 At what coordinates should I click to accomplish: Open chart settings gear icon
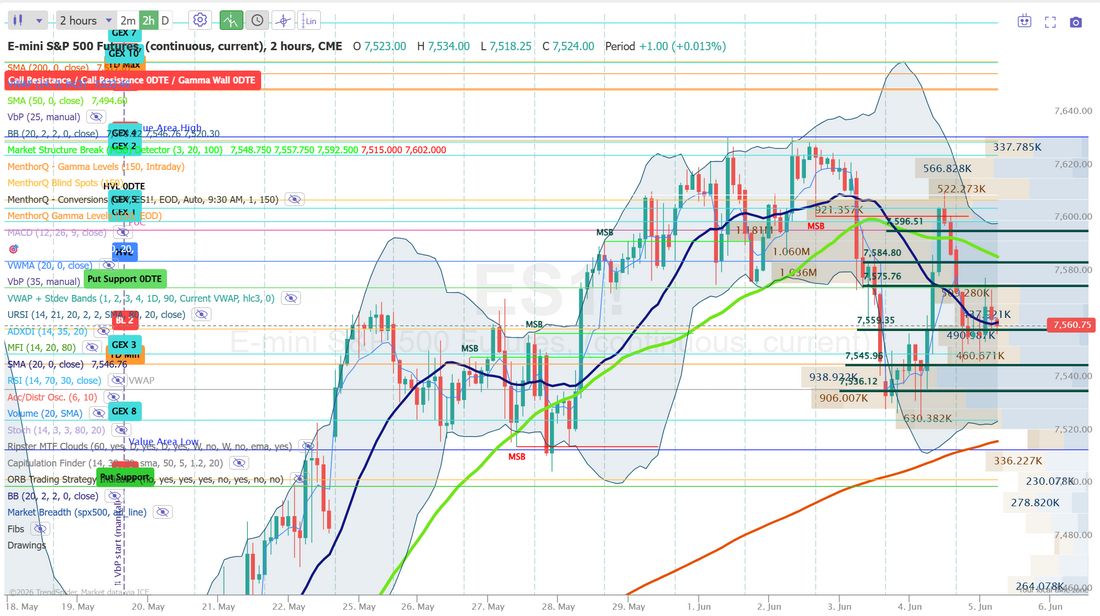(x=200, y=20)
